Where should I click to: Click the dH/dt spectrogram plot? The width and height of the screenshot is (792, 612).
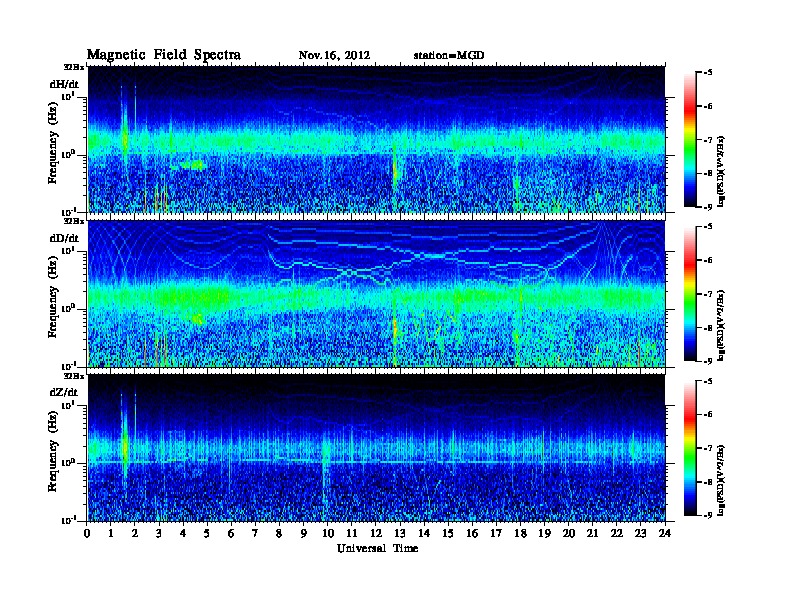click(x=376, y=139)
